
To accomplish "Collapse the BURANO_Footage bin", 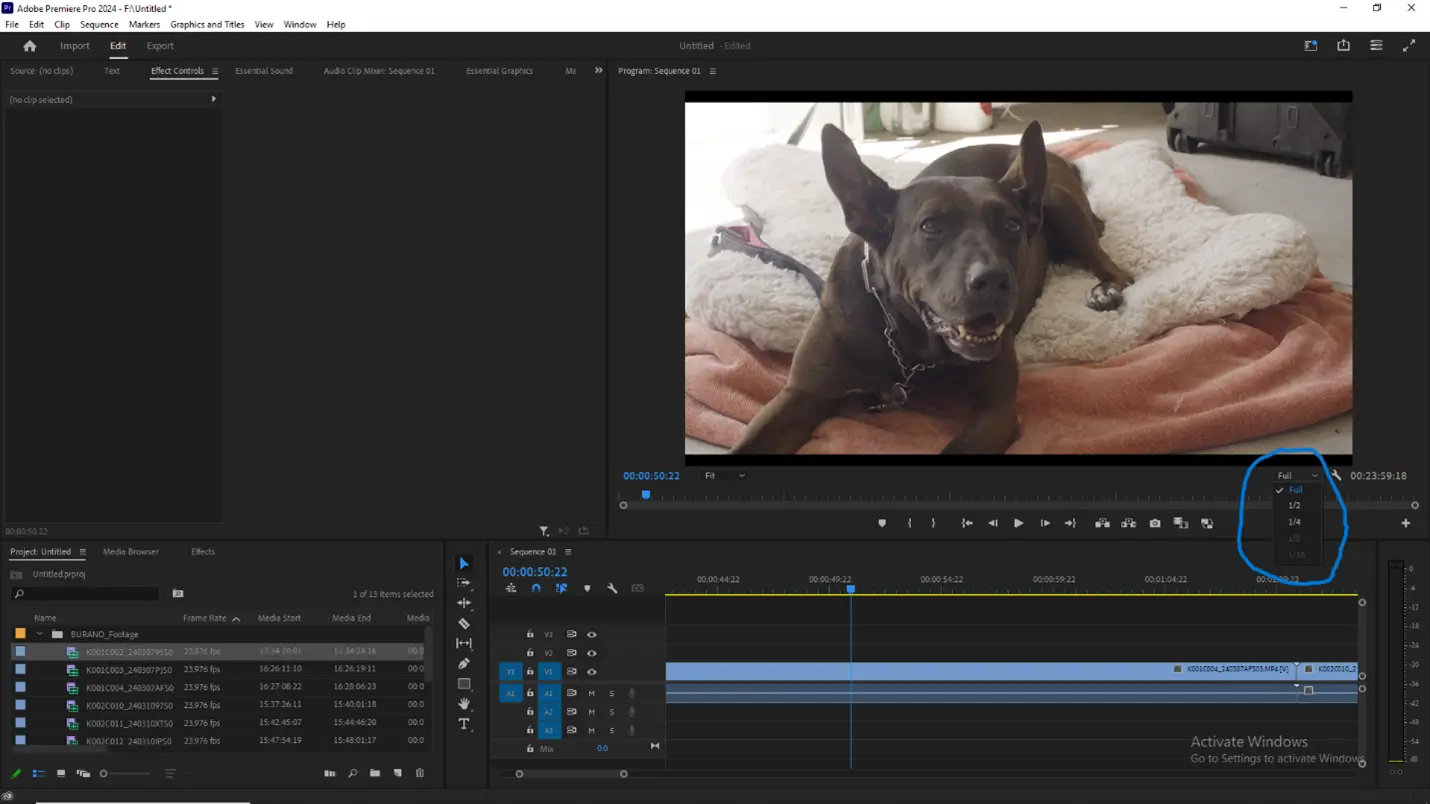I will (40, 634).
